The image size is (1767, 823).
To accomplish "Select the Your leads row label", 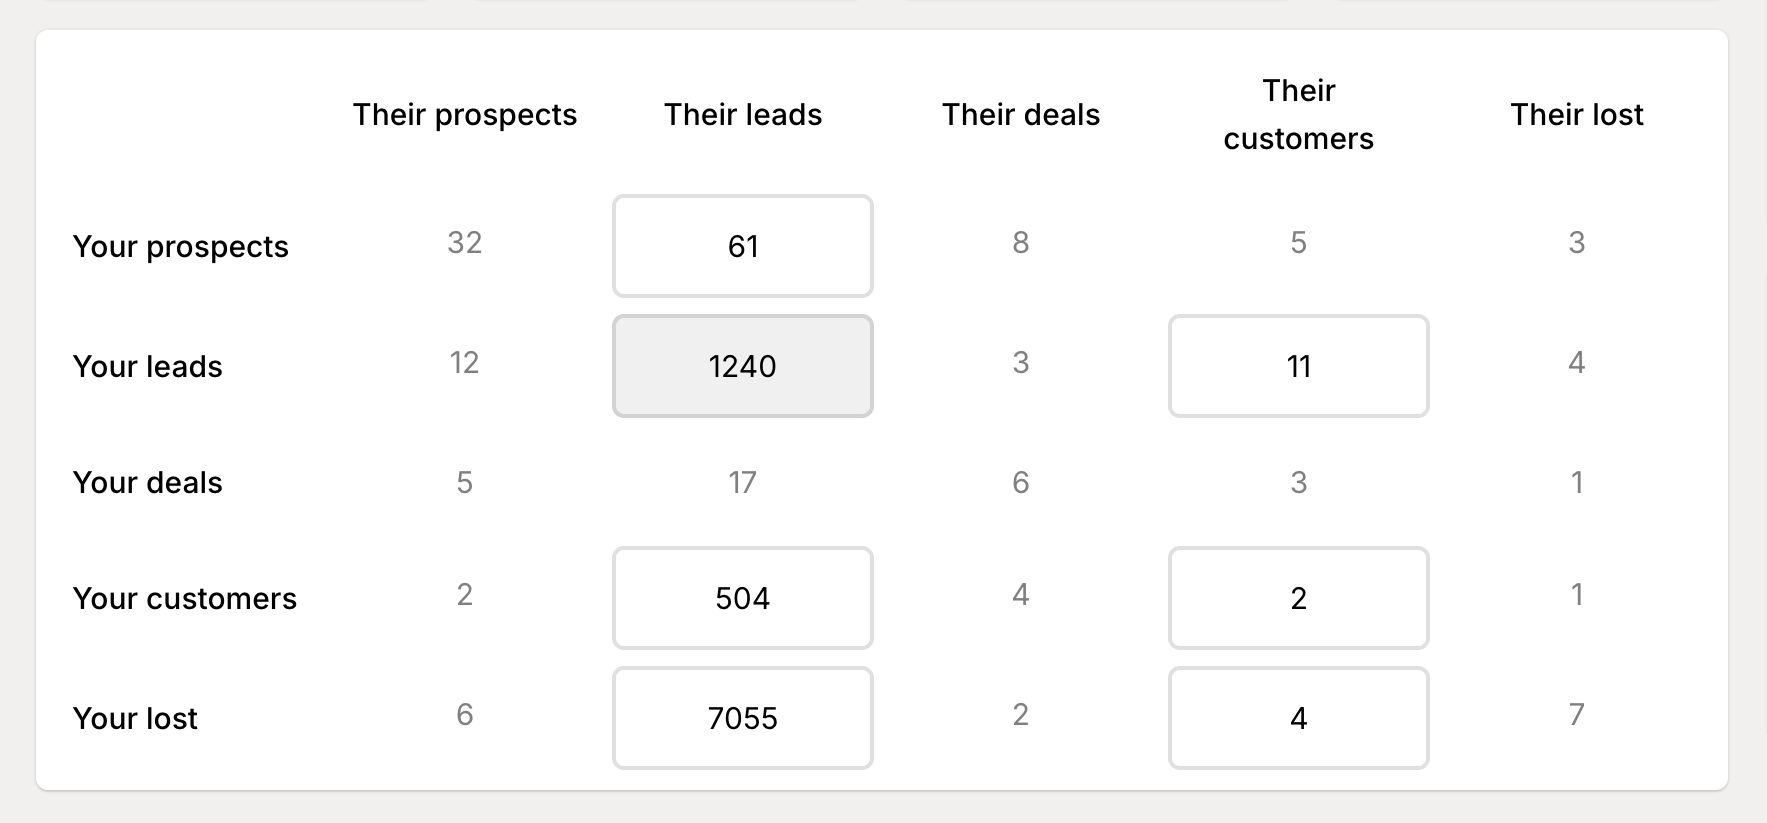I will [x=147, y=366].
